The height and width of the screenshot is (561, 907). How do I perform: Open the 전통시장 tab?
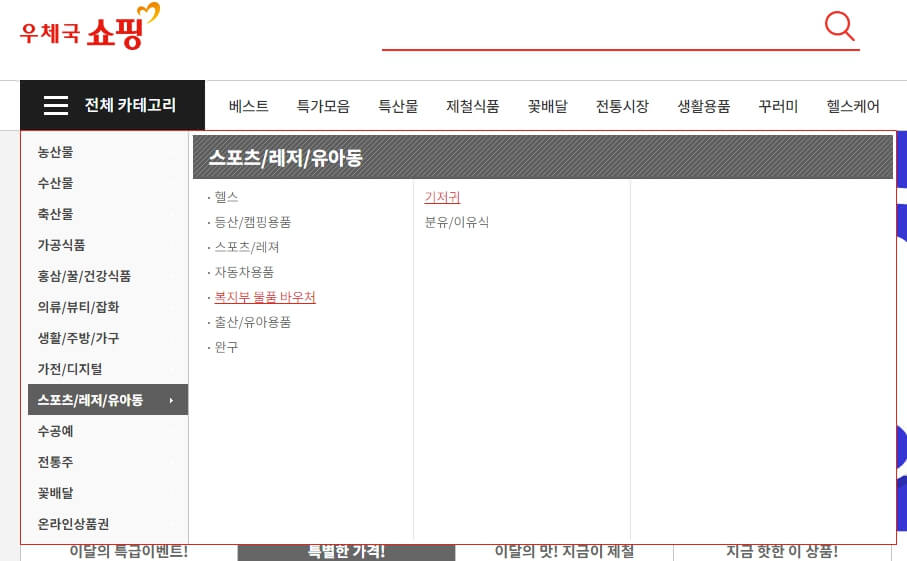click(622, 106)
